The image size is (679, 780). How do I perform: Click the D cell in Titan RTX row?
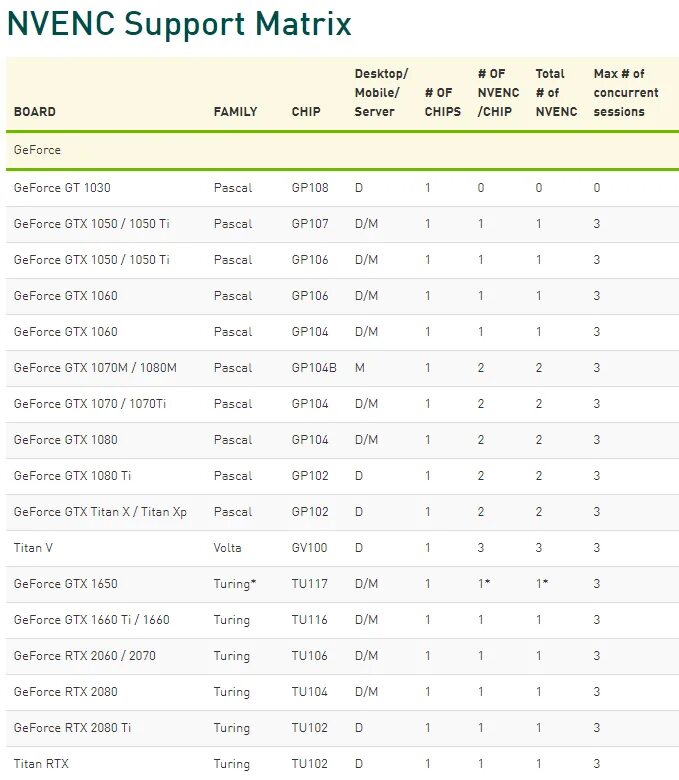359,764
